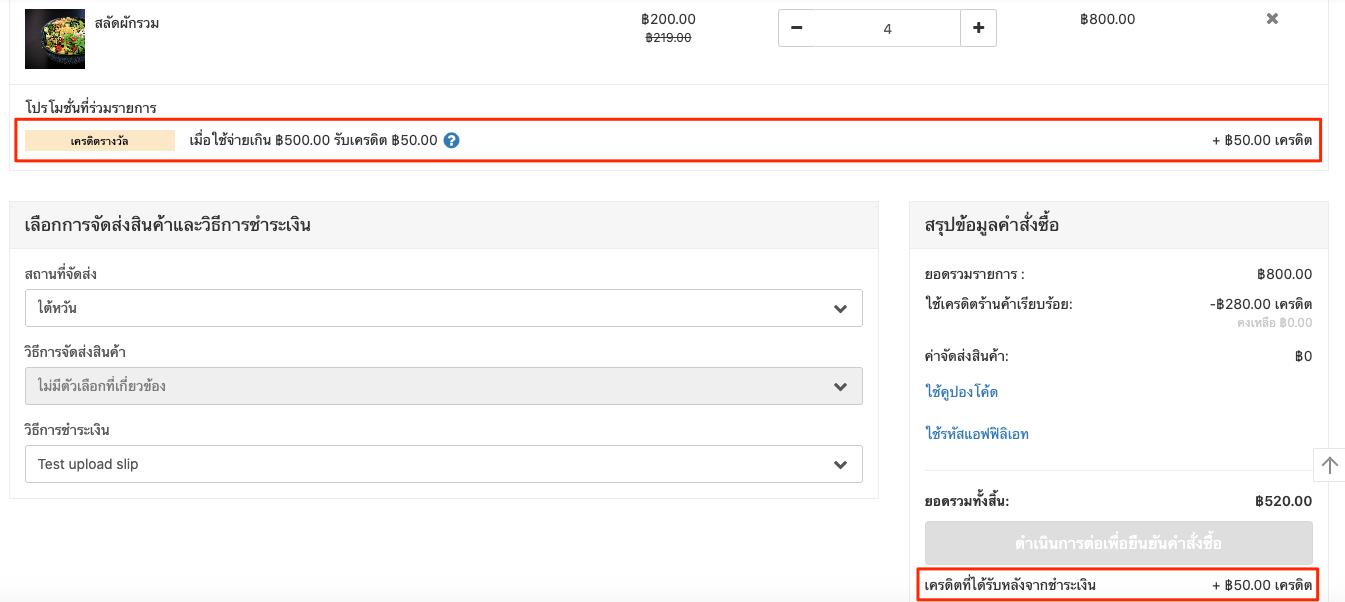Click the ยอดรวมทั้งสิ้น total ฿520.00
This screenshot has height=602, width=1345.
click(x=1284, y=502)
